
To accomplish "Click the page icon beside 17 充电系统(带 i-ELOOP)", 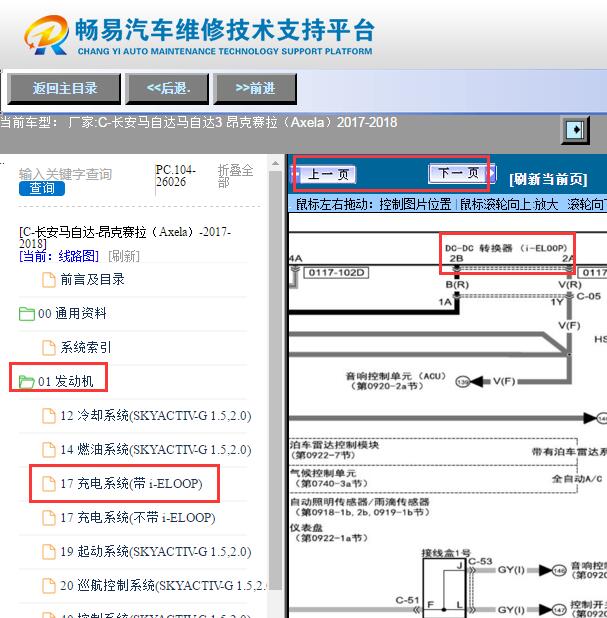I will click(x=49, y=484).
